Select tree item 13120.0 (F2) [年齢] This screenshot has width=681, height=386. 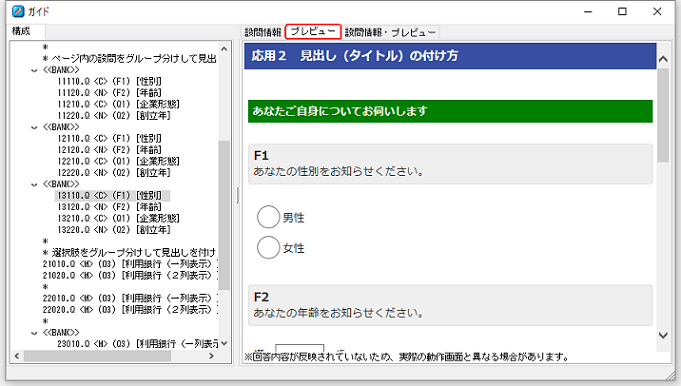[109, 207]
